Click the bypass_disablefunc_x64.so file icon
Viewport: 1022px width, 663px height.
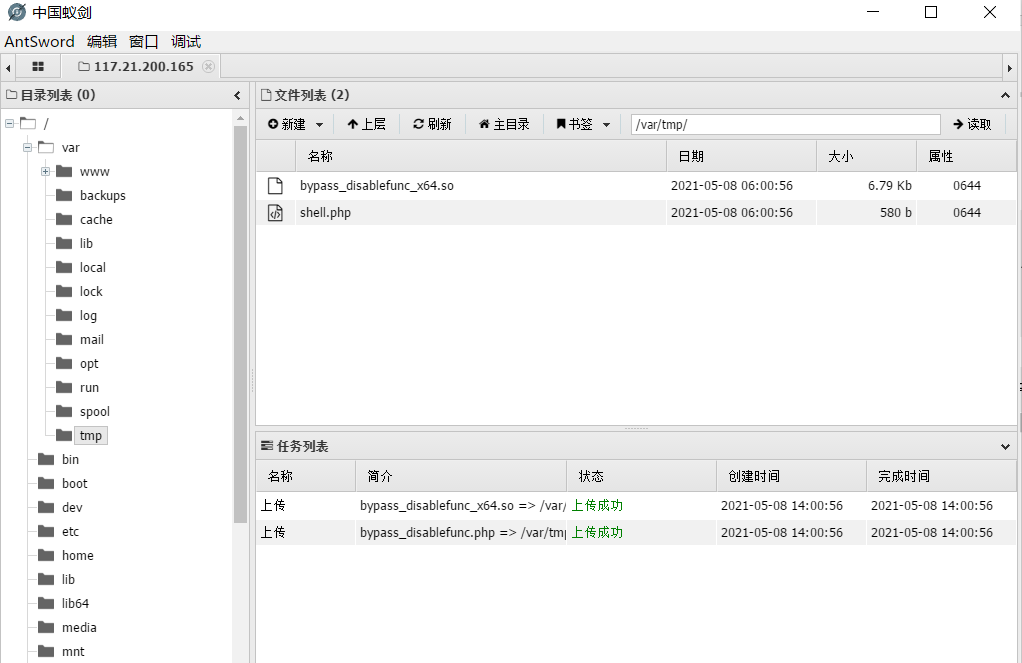pos(276,186)
